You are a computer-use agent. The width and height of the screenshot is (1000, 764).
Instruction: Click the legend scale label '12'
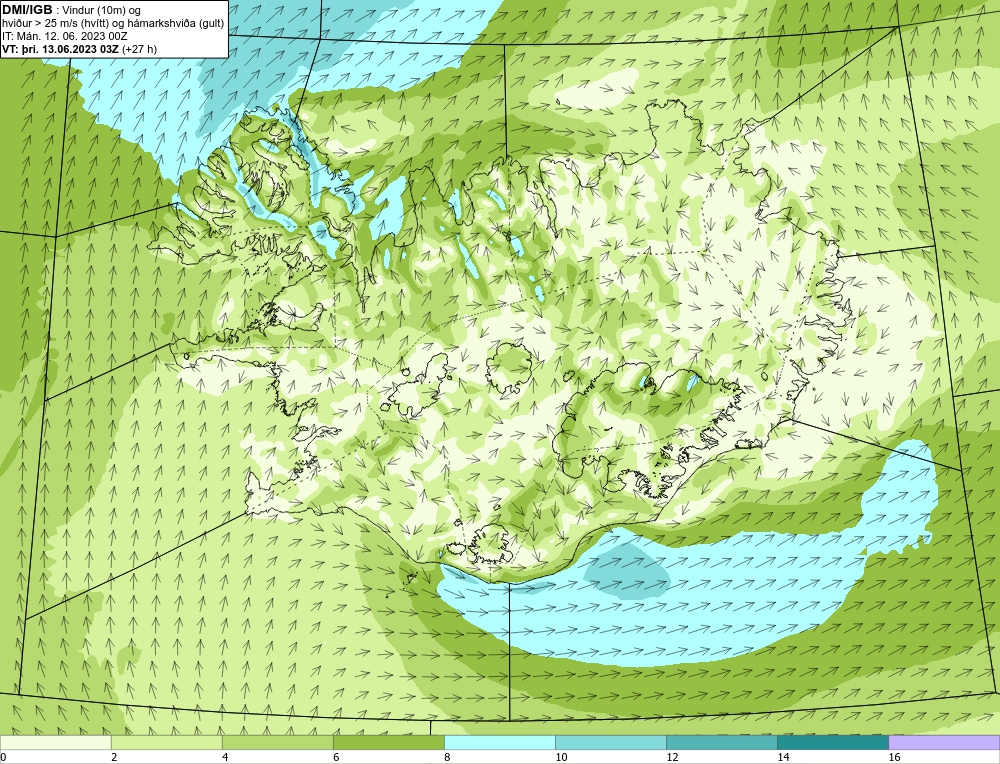[x=672, y=757]
